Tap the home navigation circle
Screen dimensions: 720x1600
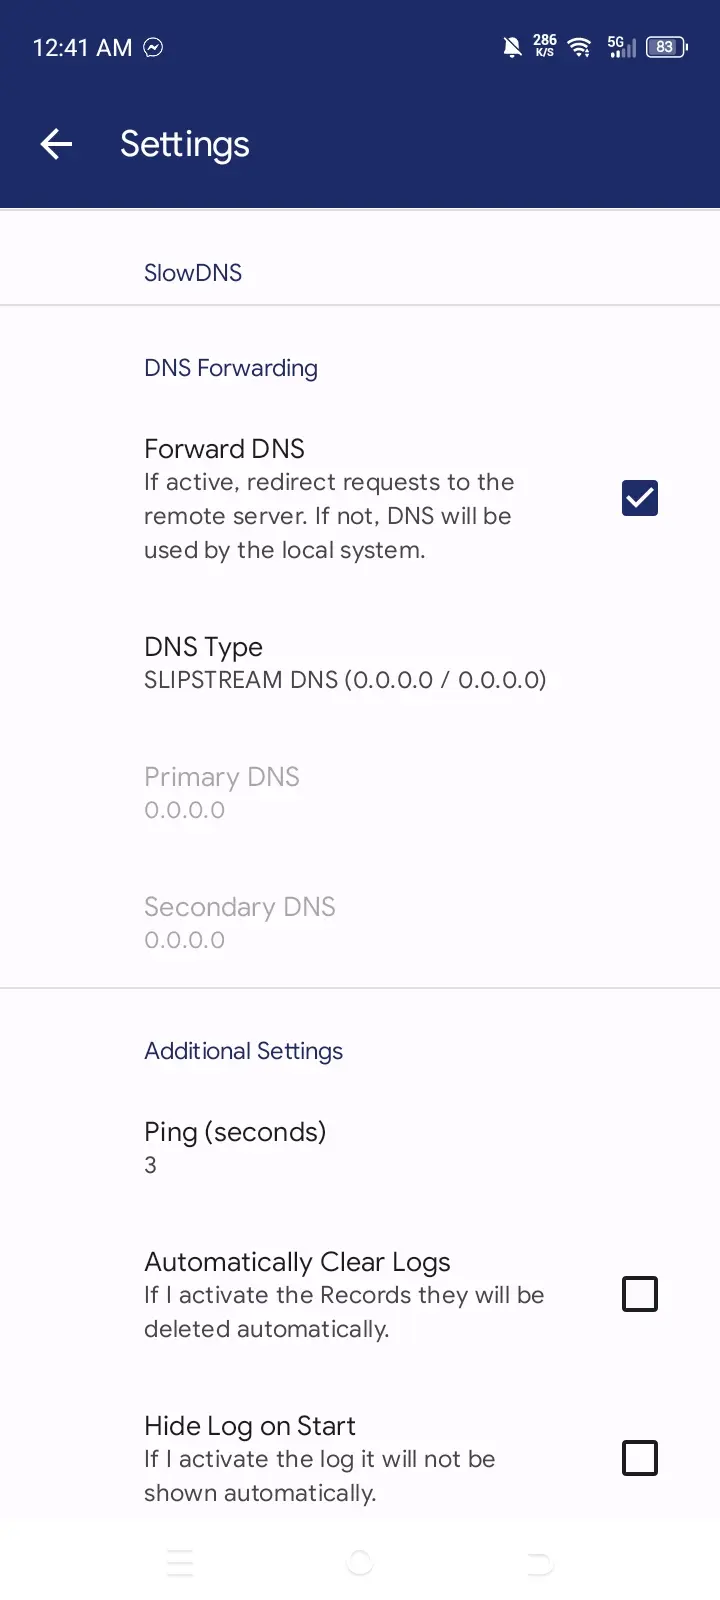[360, 1562]
